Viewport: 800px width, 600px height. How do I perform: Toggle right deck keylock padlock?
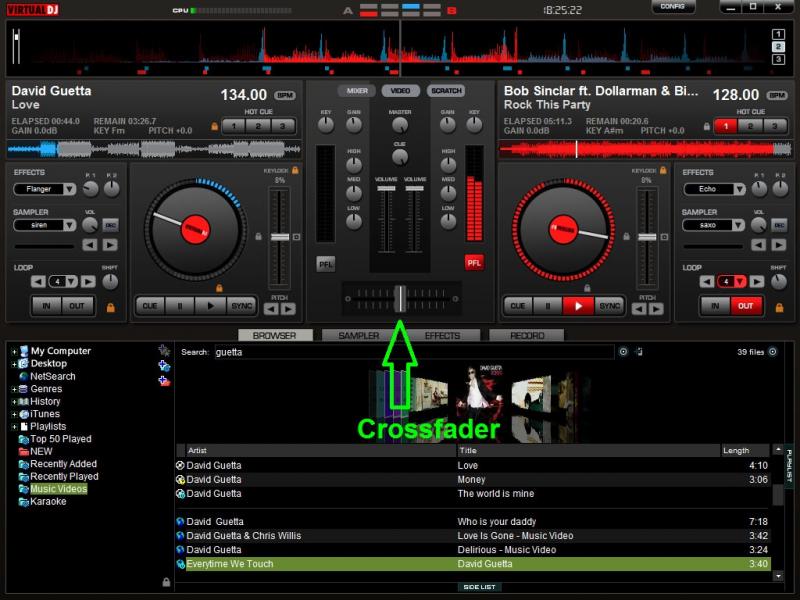(663, 170)
